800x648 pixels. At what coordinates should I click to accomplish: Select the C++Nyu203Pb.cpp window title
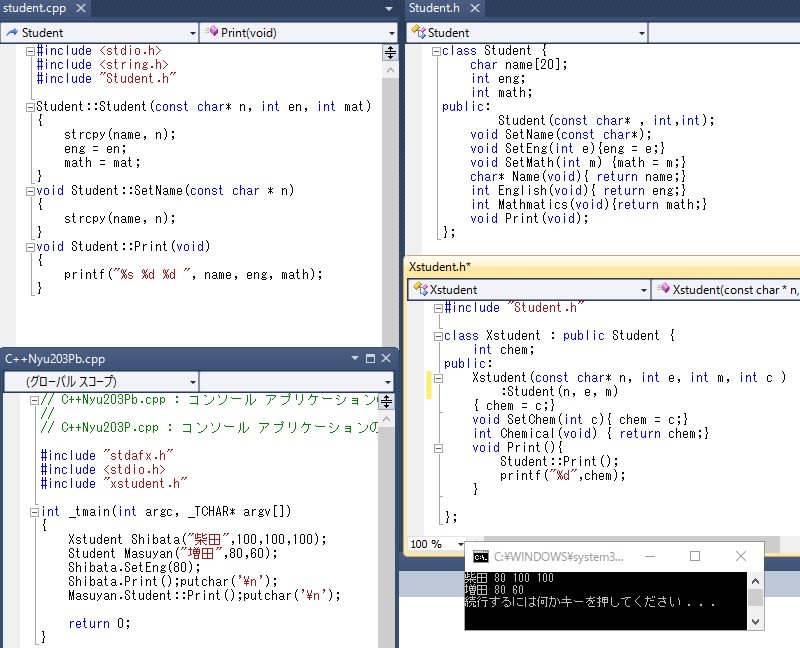tap(55, 359)
